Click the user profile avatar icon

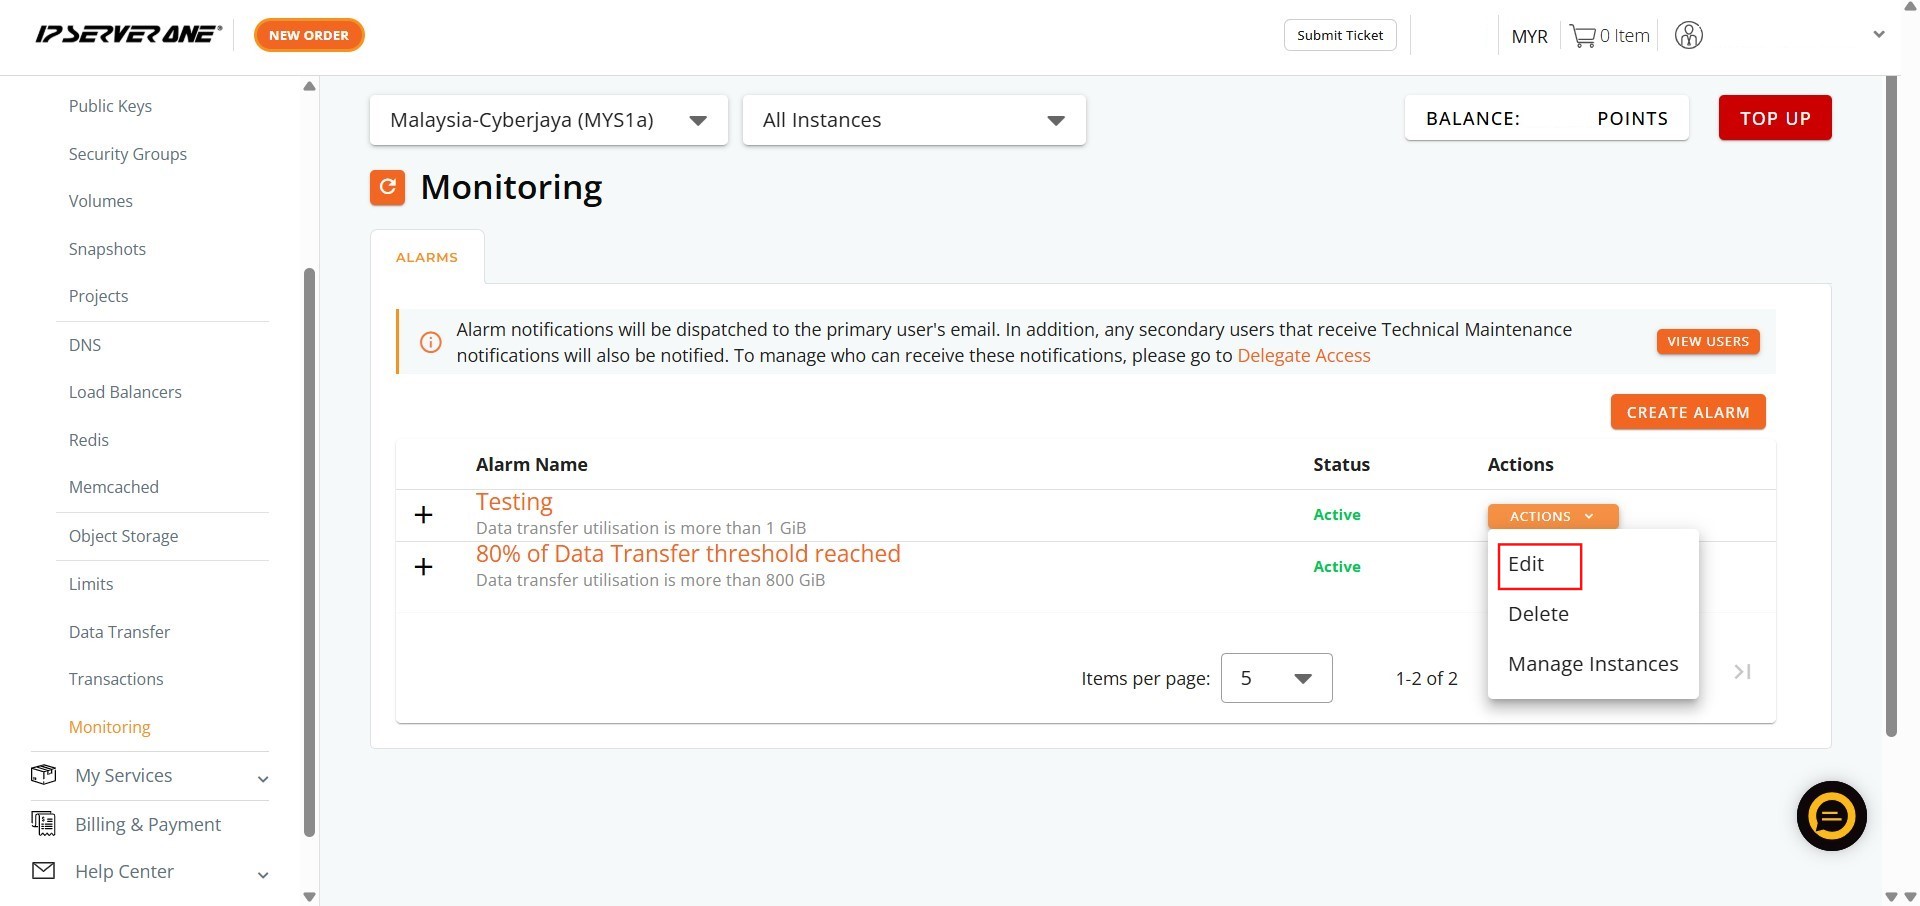[x=1688, y=36]
